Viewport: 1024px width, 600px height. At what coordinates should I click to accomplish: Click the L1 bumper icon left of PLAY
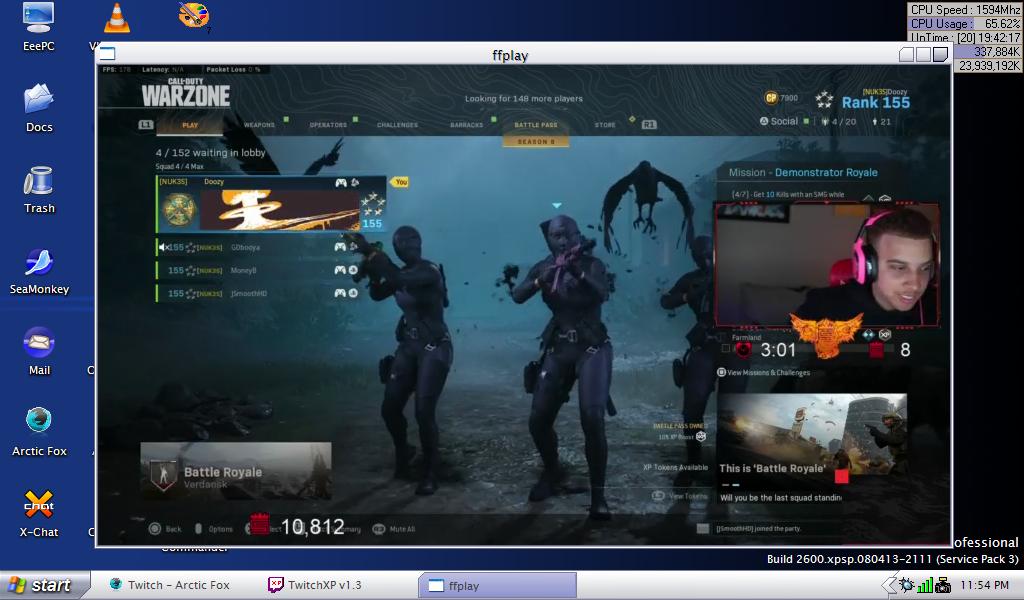point(146,125)
